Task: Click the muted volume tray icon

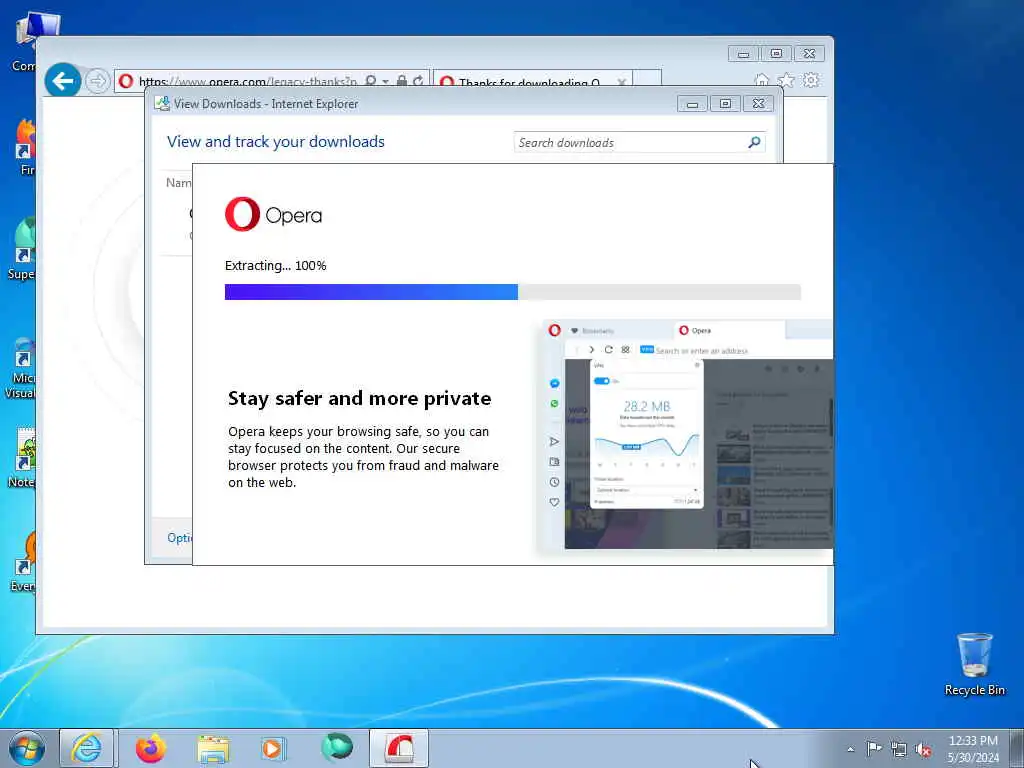Action: 923,749
